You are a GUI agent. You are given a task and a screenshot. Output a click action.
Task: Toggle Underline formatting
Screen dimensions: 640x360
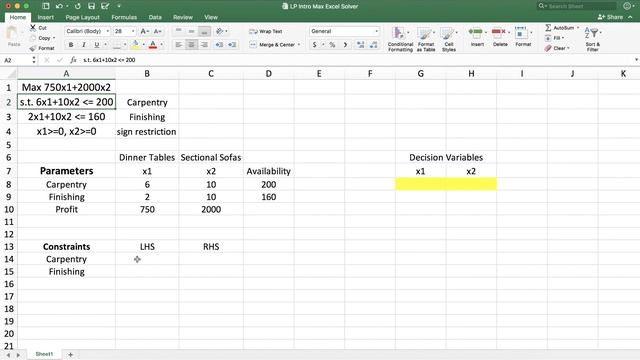[97, 44]
